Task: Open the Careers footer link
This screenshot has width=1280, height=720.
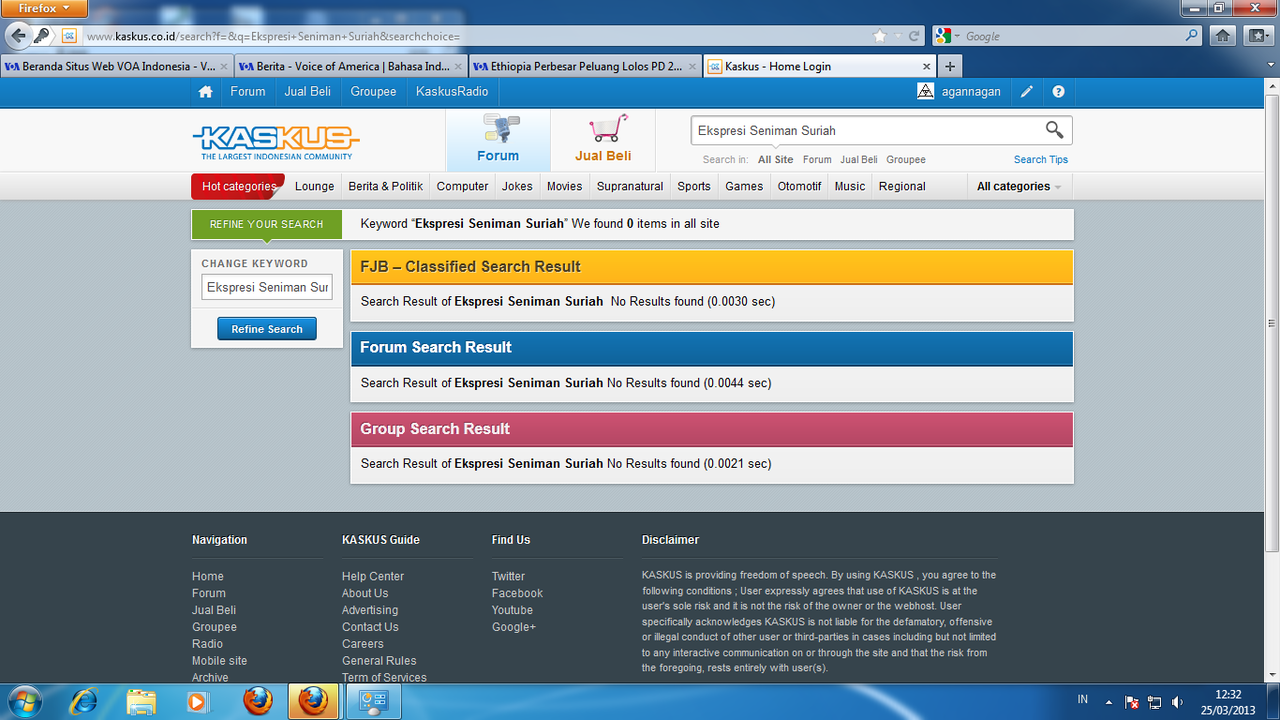Action: tap(362, 644)
